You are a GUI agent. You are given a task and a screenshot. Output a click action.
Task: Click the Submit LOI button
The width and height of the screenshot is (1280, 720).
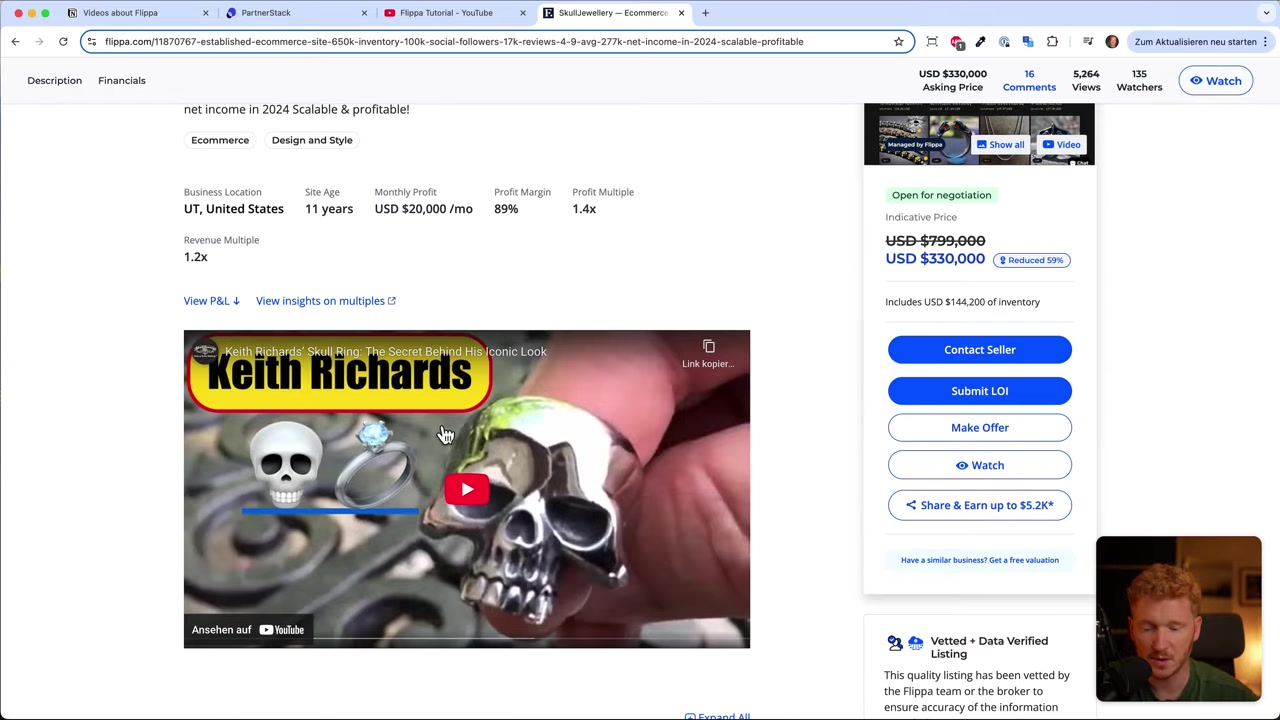980,391
